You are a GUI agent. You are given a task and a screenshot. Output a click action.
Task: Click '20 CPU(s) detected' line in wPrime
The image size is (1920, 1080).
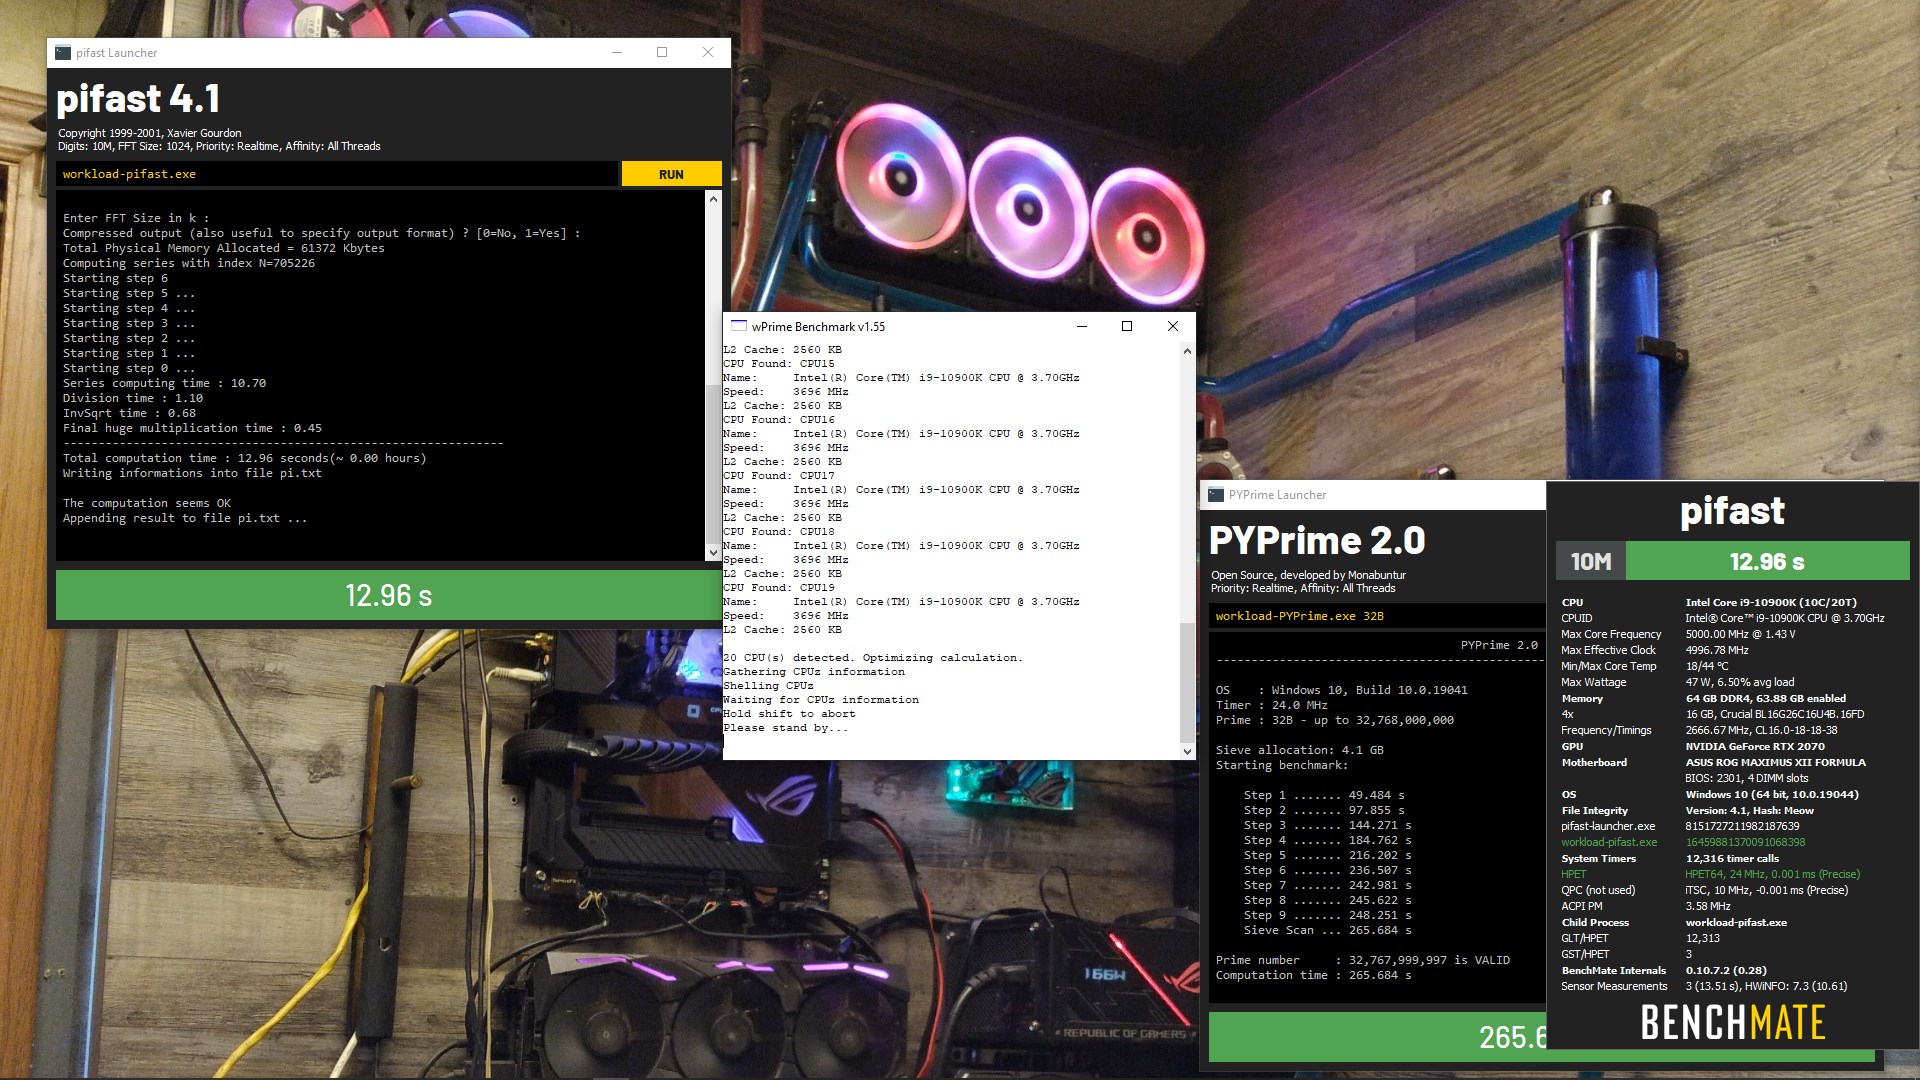[x=873, y=658]
